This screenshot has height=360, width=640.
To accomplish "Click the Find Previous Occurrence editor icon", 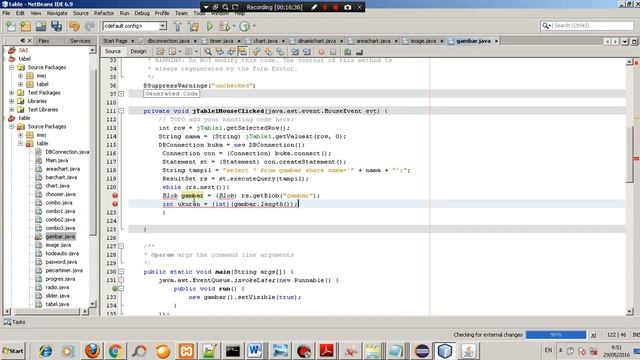I will click(220, 52).
